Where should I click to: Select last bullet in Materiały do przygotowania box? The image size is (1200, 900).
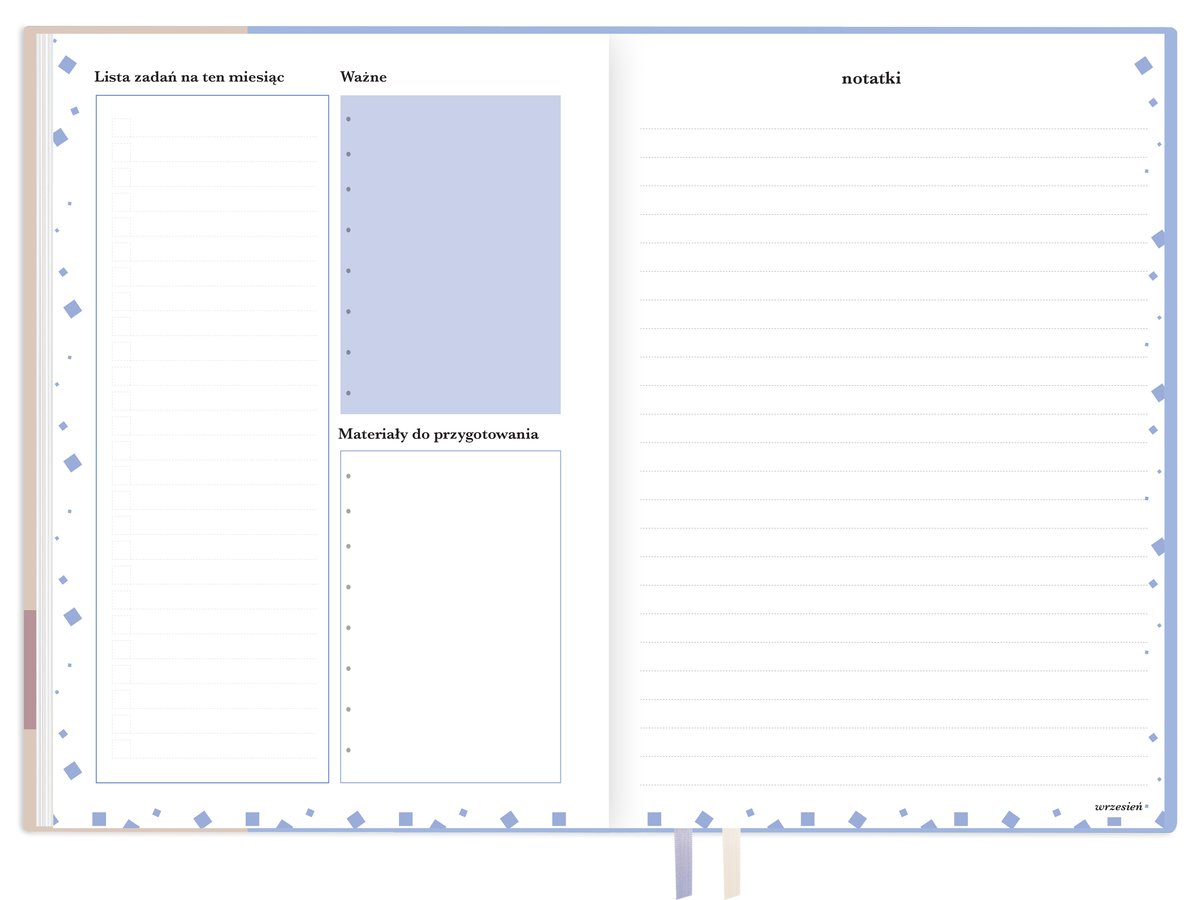click(x=348, y=750)
